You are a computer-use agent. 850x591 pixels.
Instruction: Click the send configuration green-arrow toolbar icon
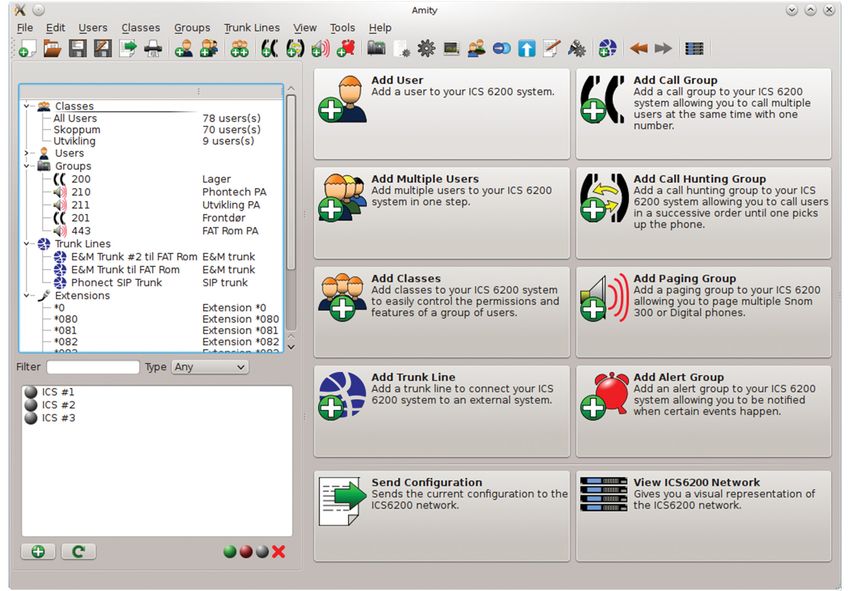point(128,49)
